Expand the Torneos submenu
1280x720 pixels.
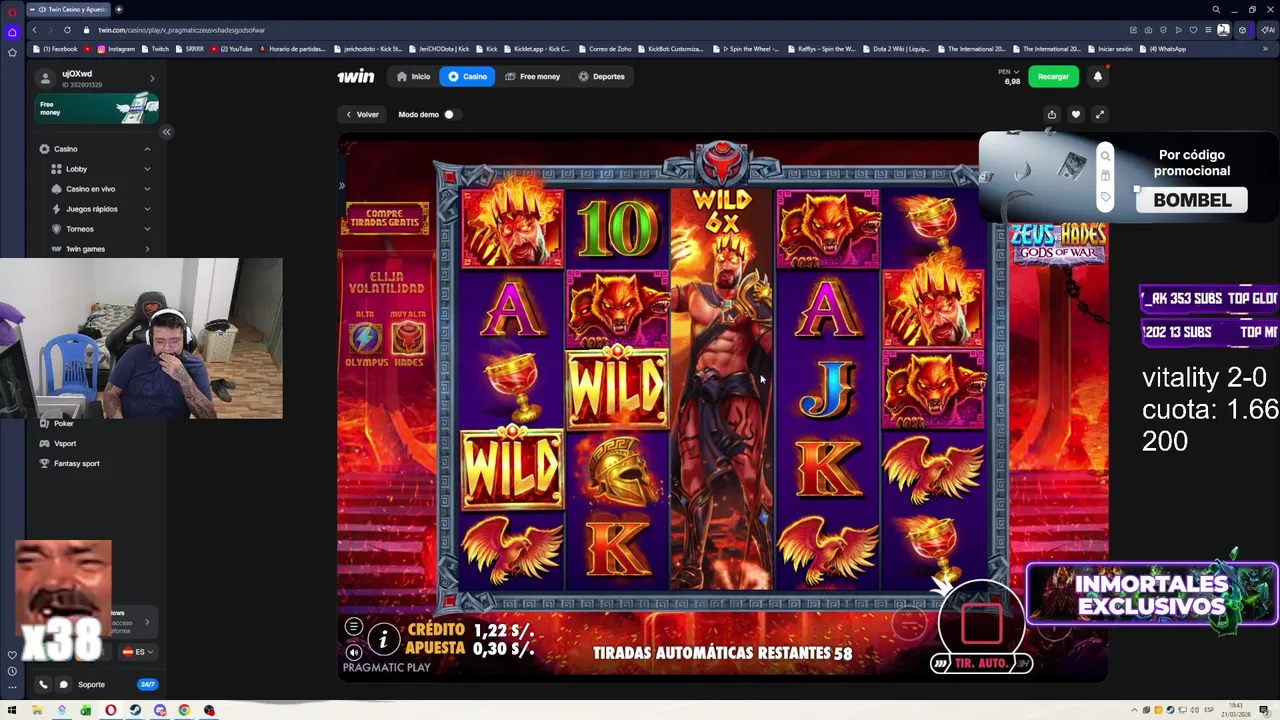point(147,229)
